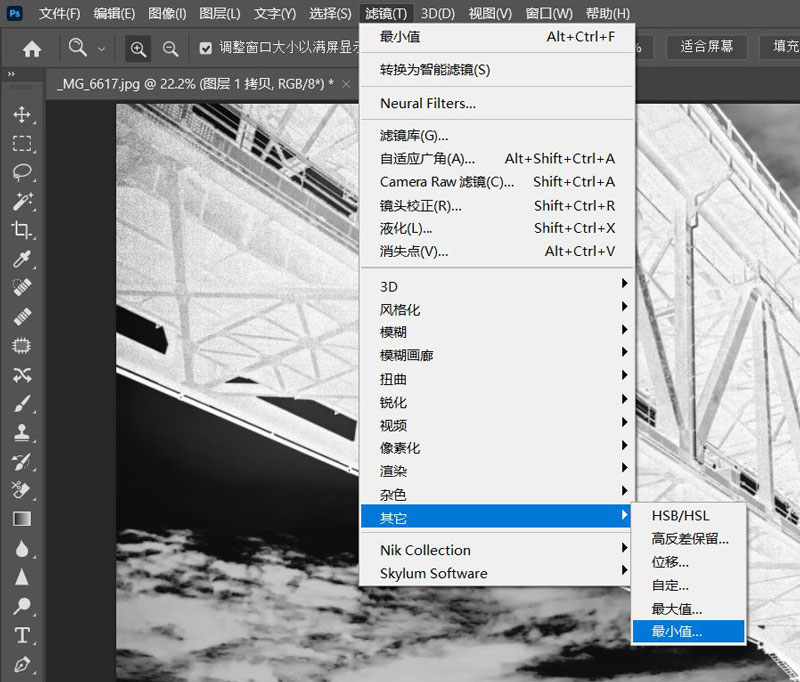Open the 文件(F) menu
800x682 pixels.
[x=59, y=13]
